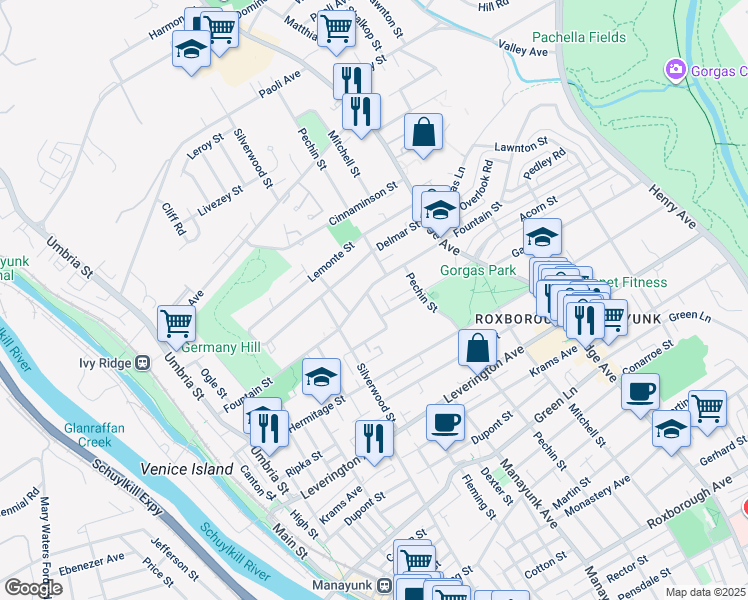Image resolution: width=748 pixels, height=600 pixels.
Task: Open the top shopping cart marker near Manayunk station
Action: (417, 559)
